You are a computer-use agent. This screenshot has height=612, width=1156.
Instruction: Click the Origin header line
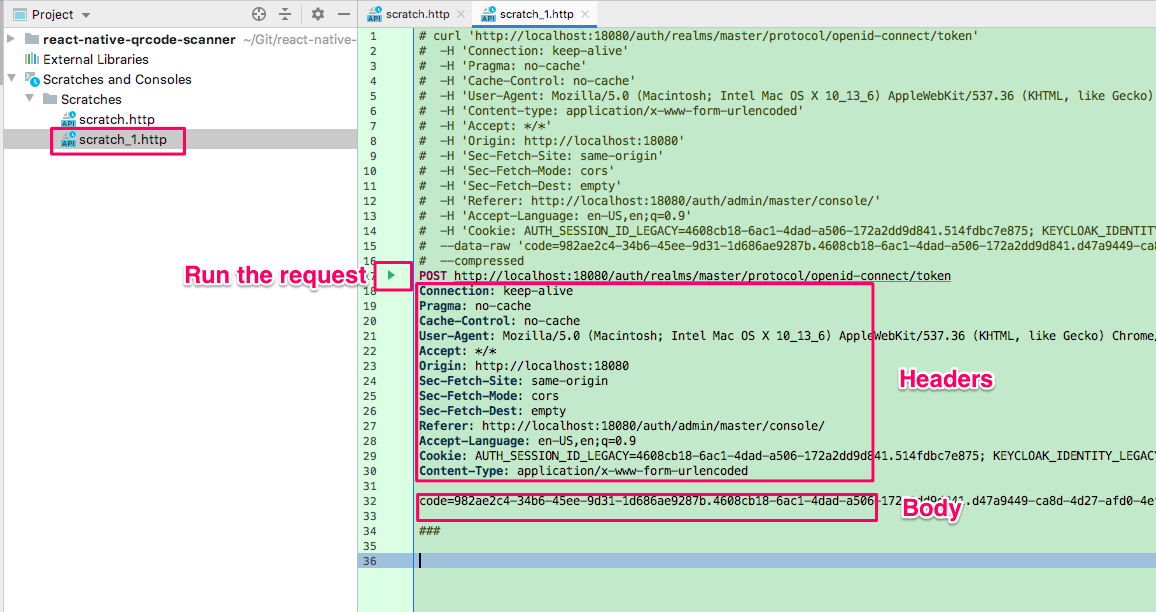point(523,366)
